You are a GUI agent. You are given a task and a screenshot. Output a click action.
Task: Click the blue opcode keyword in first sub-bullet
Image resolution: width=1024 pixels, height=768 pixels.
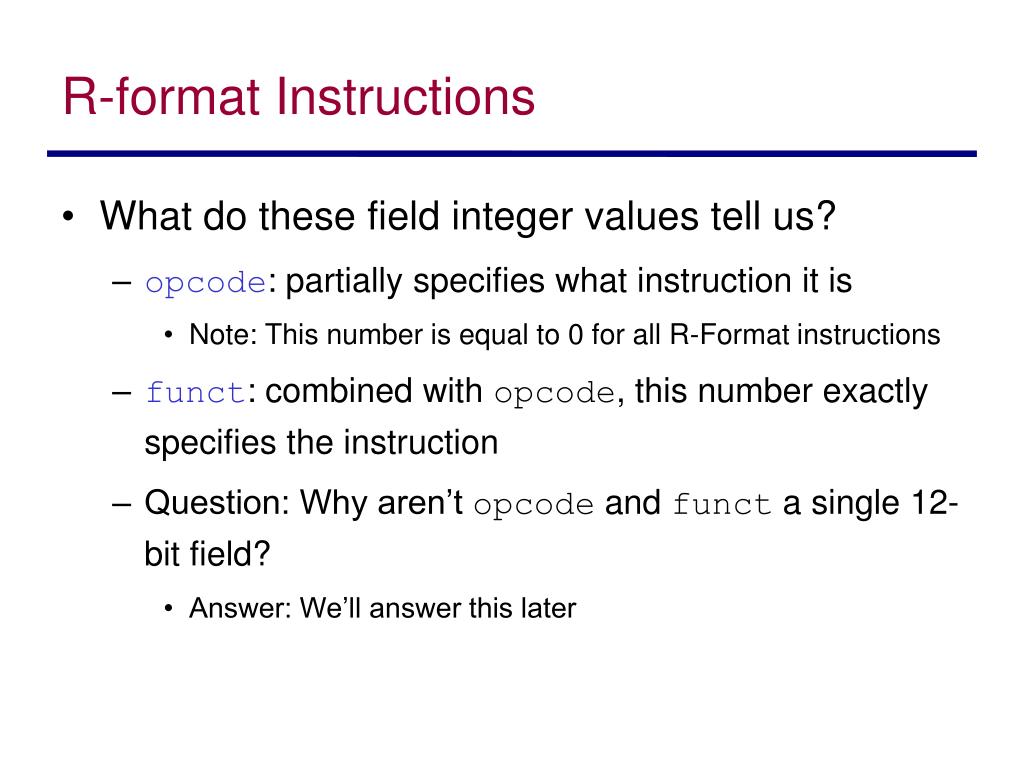pyautogui.click(x=206, y=283)
